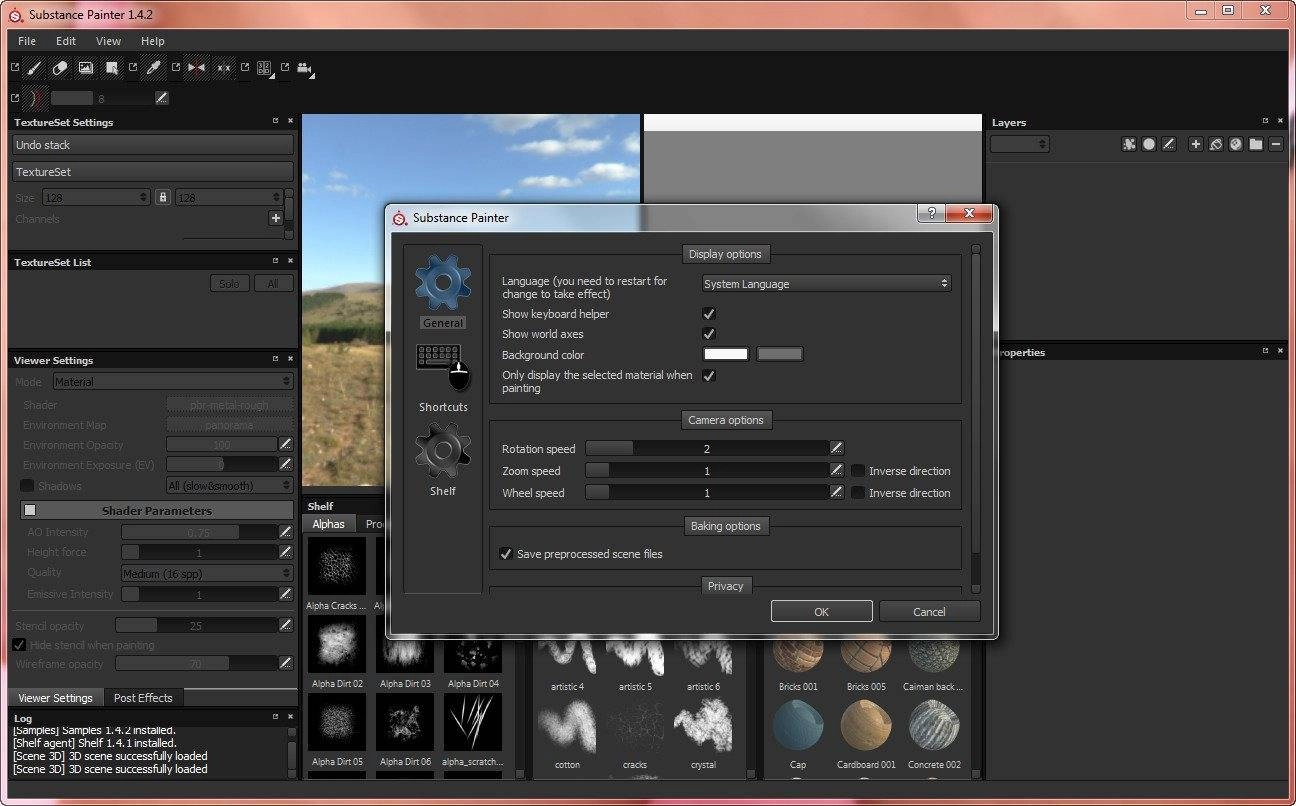This screenshot has height=806, width=1296.
Task: Select the Alphas shelf tab
Action: coord(328,524)
